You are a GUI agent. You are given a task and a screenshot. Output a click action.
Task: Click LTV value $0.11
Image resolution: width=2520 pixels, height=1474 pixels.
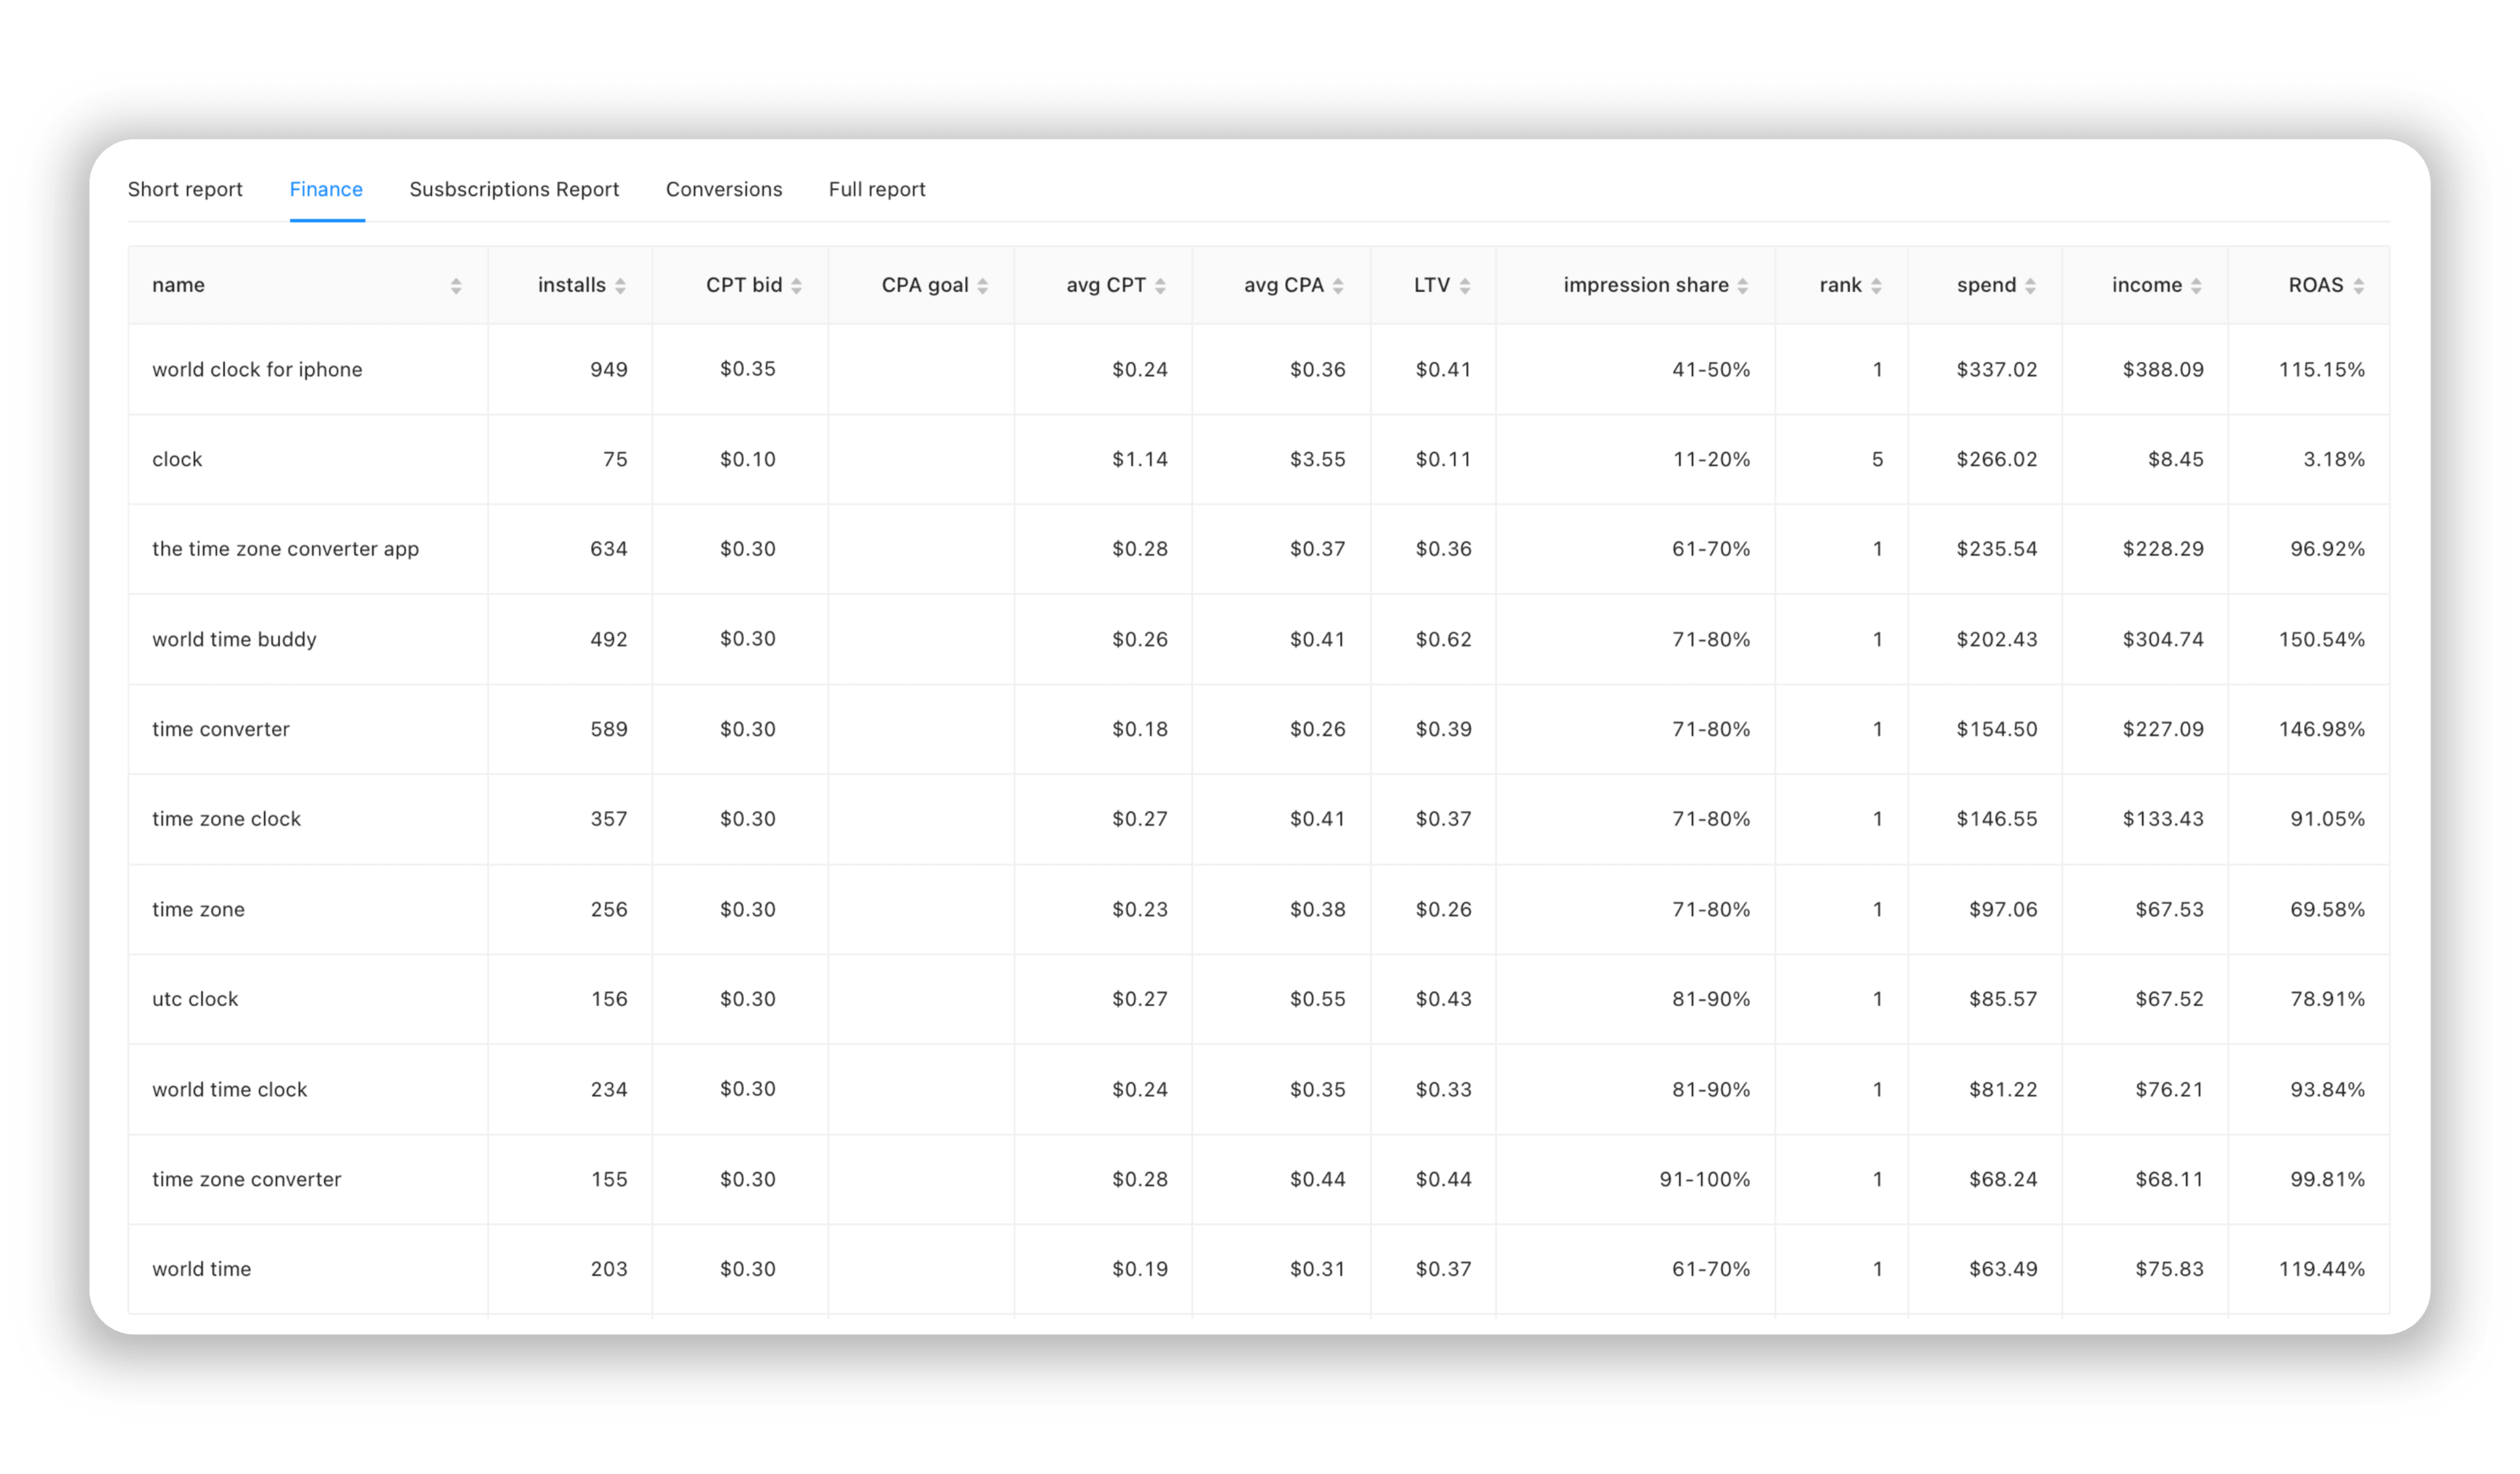tap(1443, 459)
